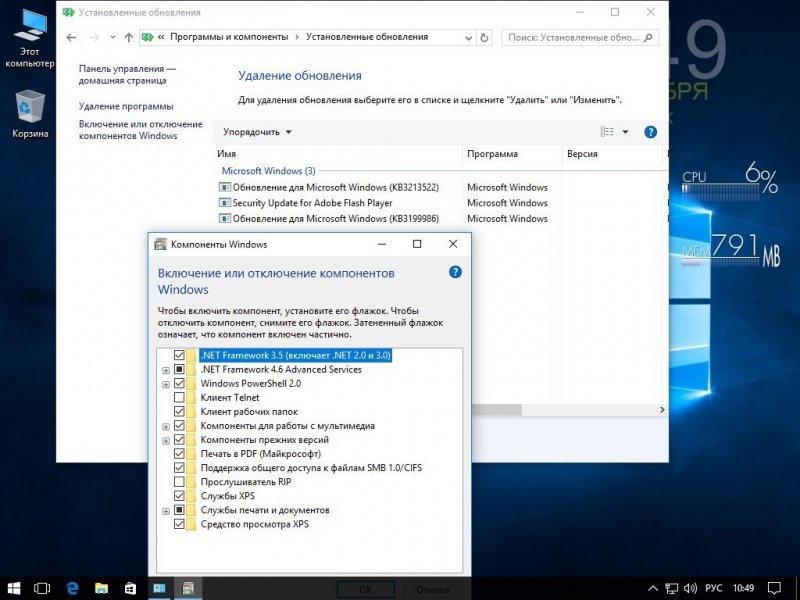Screen dimensions: 800x600
Task: Uncheck SMB 1.0/CIFS file sharing support
Action: [x=179, y=467]
